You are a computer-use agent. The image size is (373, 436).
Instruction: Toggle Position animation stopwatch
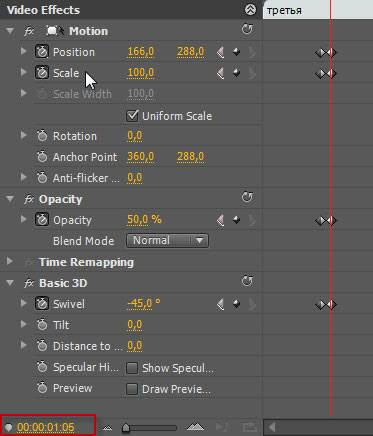pyautogui.click(x=42, y=52)
